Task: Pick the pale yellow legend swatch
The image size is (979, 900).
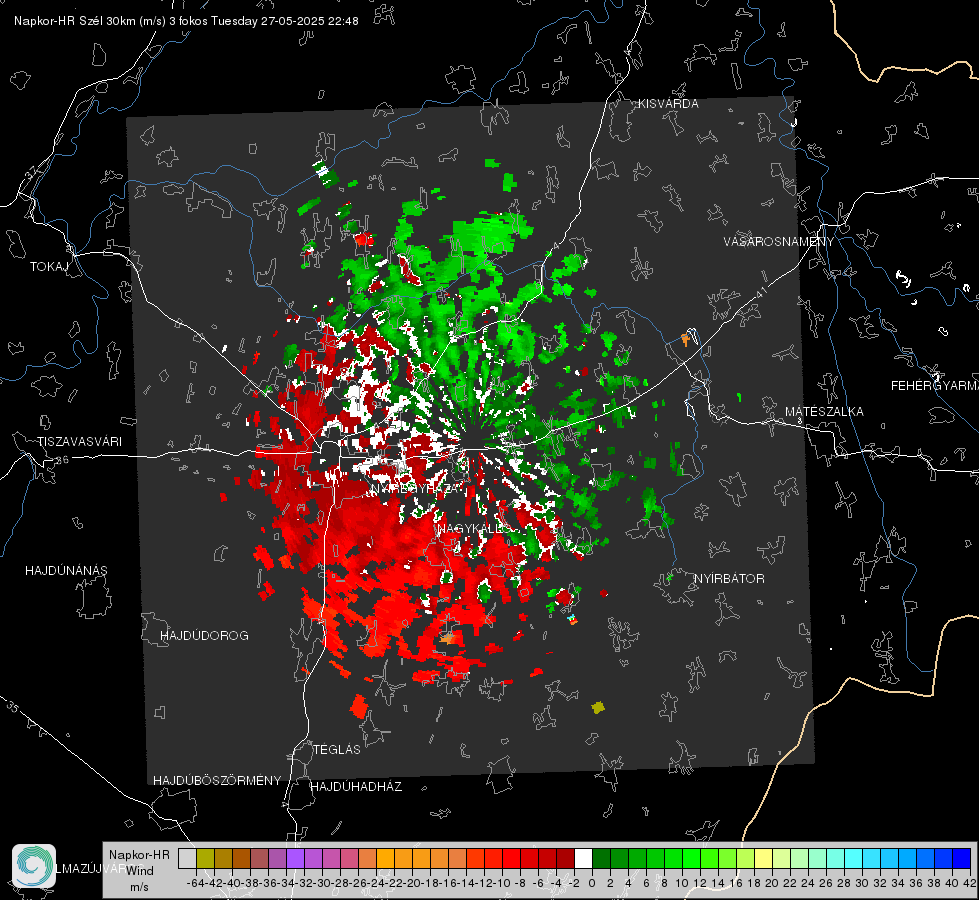Action: (x=763, y=858)
